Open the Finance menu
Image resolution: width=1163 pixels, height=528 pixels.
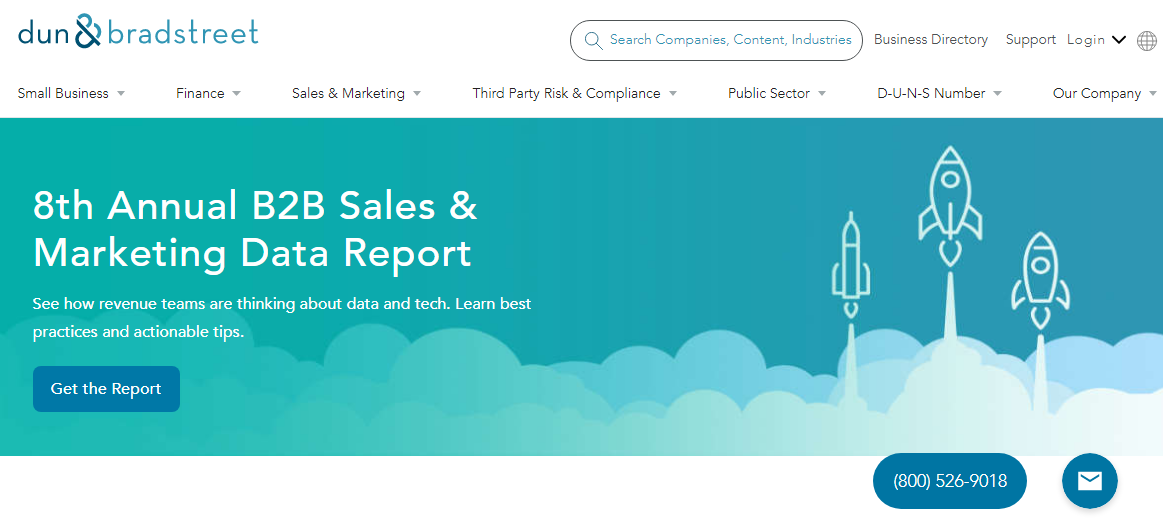[200, 93]
